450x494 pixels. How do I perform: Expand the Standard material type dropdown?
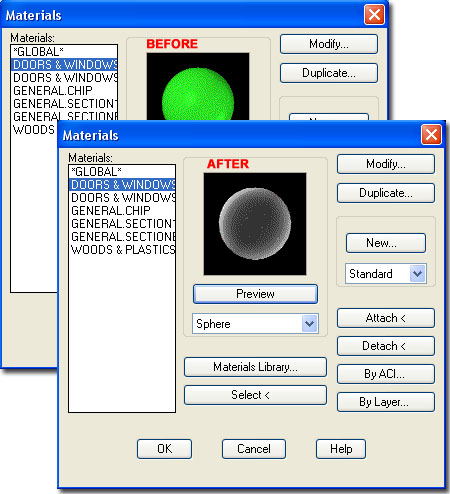click(x=418, y=274)
